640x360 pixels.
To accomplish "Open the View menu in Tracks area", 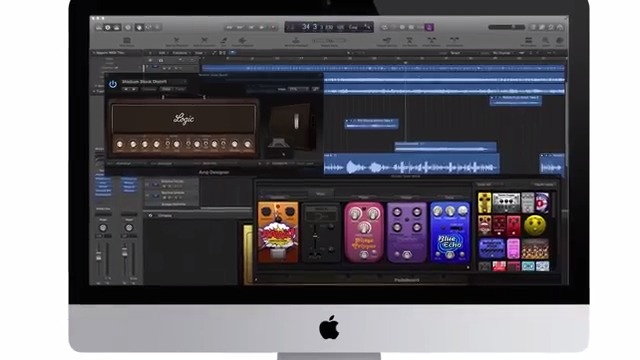I will [x=199, y=53].
